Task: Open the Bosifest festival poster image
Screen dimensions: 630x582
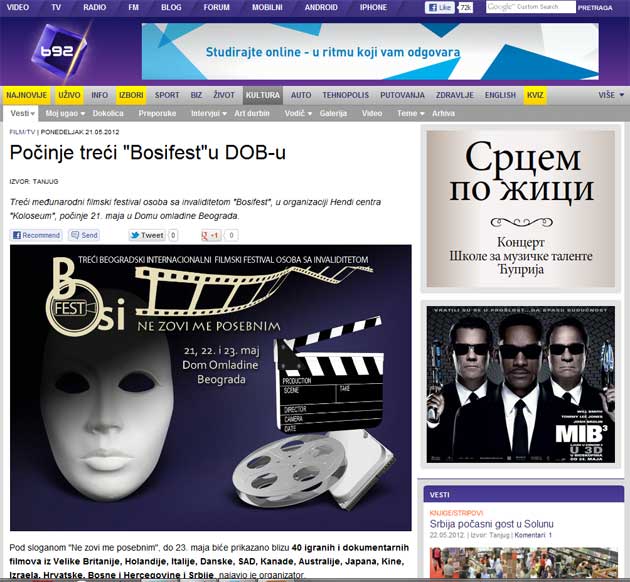Action: pos(211,387)
